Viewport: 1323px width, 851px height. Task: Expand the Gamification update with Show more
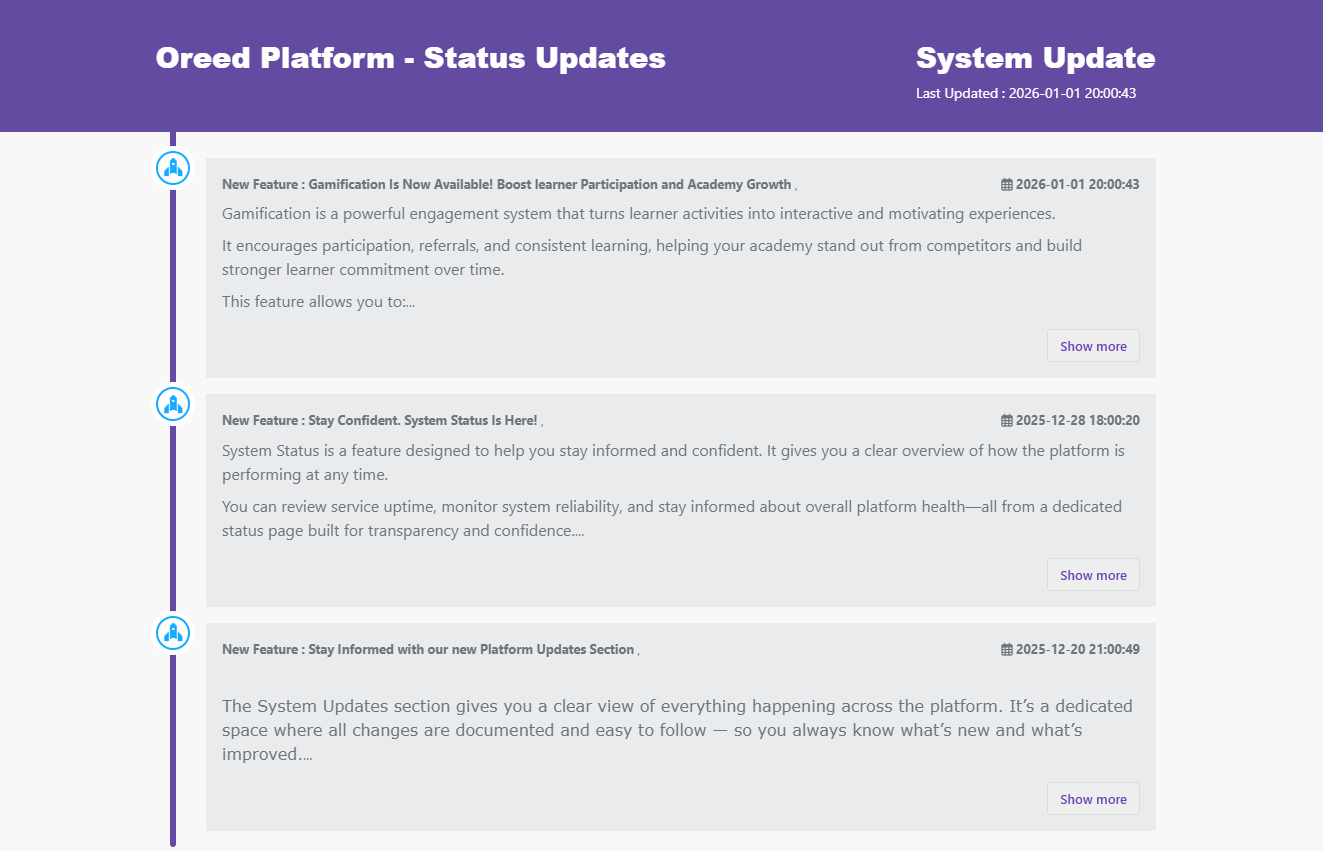click(x=1092, y=346)
